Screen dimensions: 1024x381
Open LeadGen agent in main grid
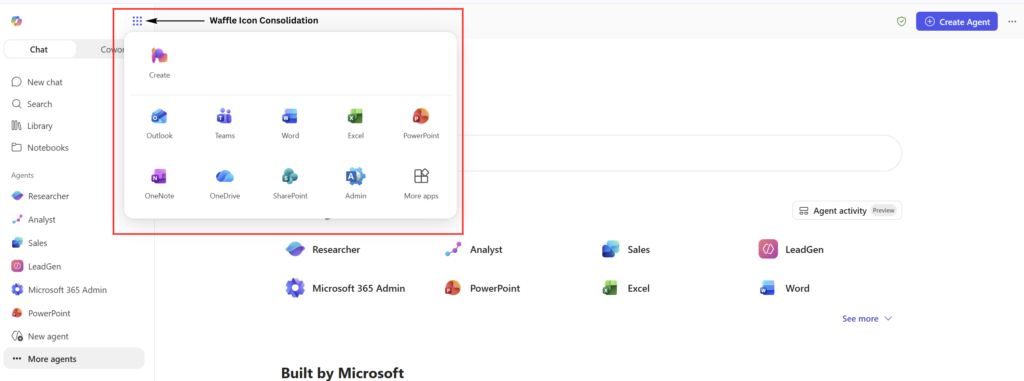[791, 249]
